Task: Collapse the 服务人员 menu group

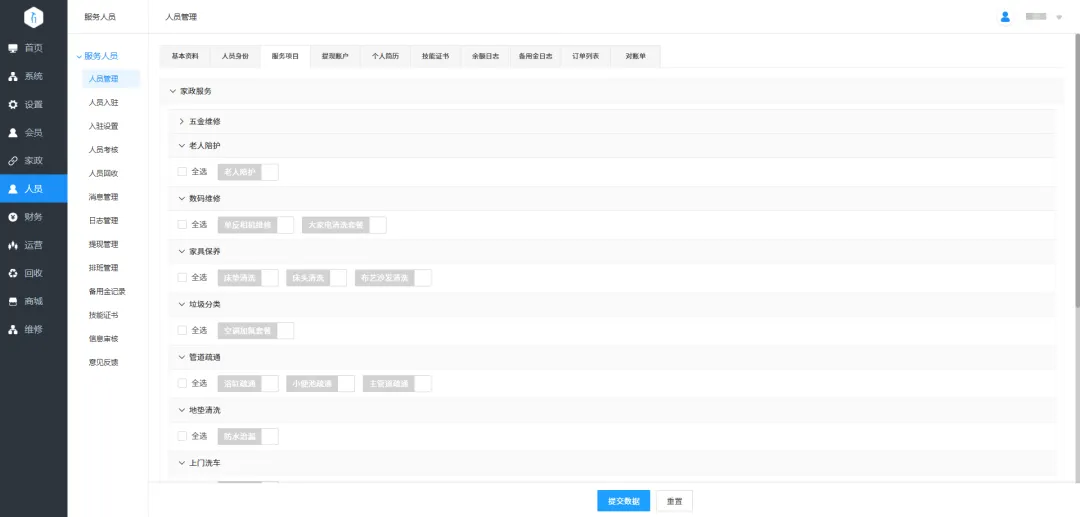Action: click(x=79, y=56)
